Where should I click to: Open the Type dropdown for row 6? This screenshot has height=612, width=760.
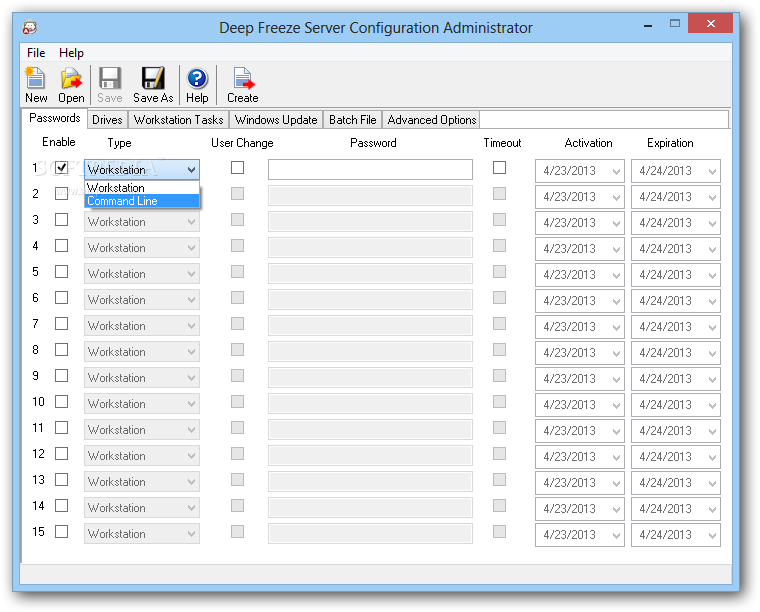pyautogui.click(x=142, y=300)
